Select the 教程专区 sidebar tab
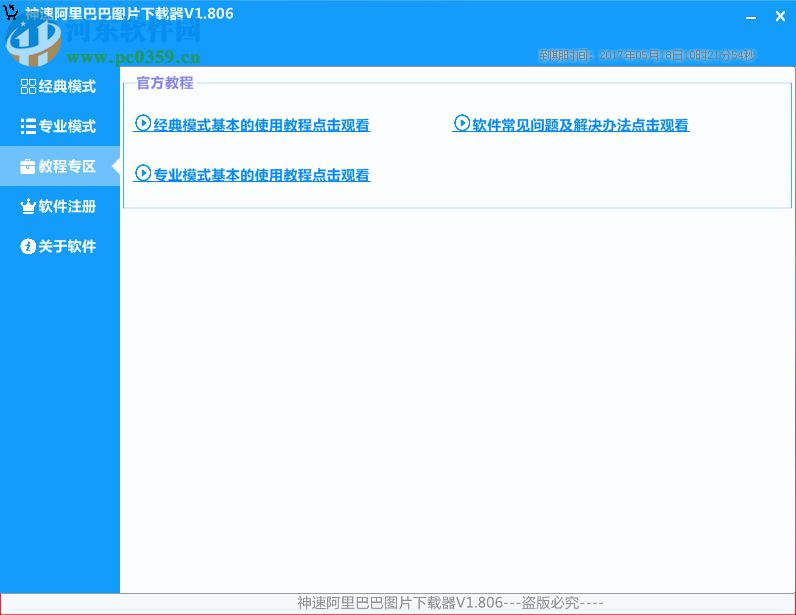Viewport: 796px width, 615px height. (59, 166)
